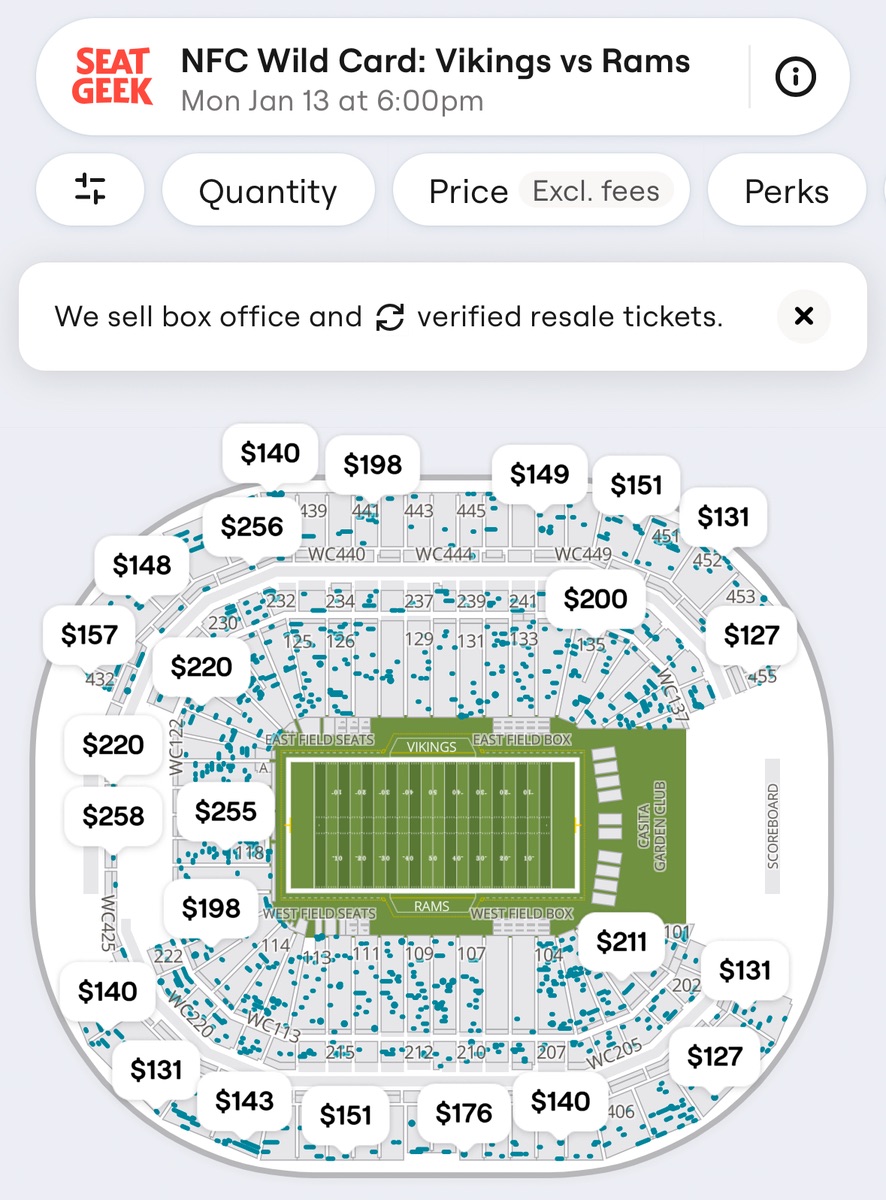Select the $200 price pin near section 135
This screenshot has height=1200, width=886.
click(x=595, y=599)
